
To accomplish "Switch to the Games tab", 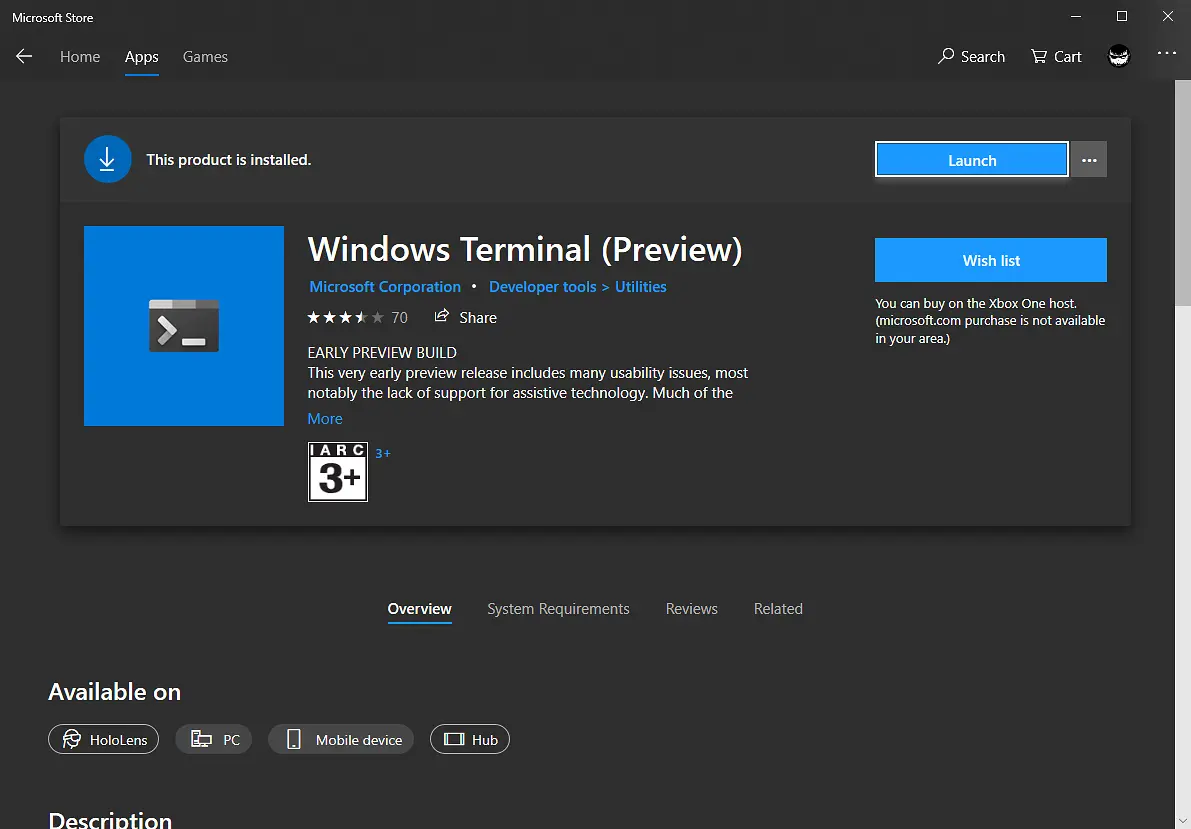I will tap(205, 57).
